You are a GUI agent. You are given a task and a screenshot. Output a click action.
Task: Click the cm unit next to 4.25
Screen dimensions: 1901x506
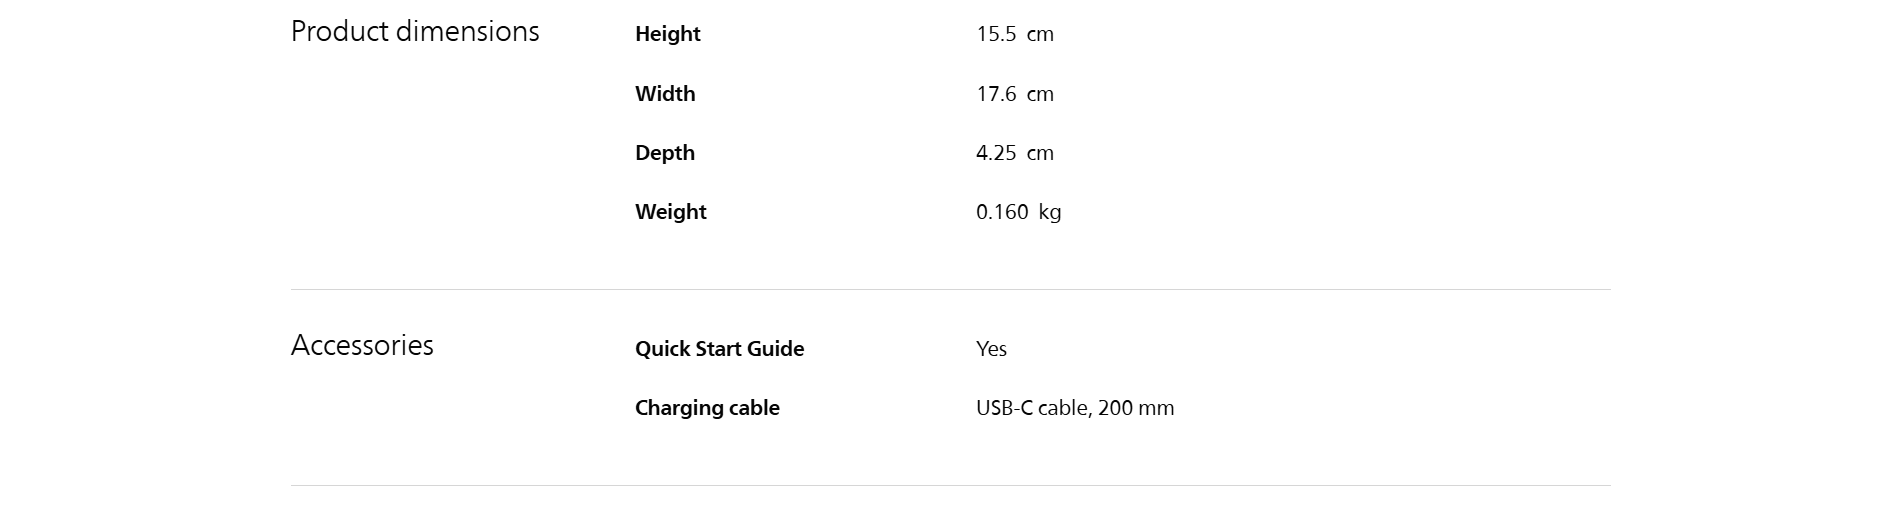[1040, 153]
